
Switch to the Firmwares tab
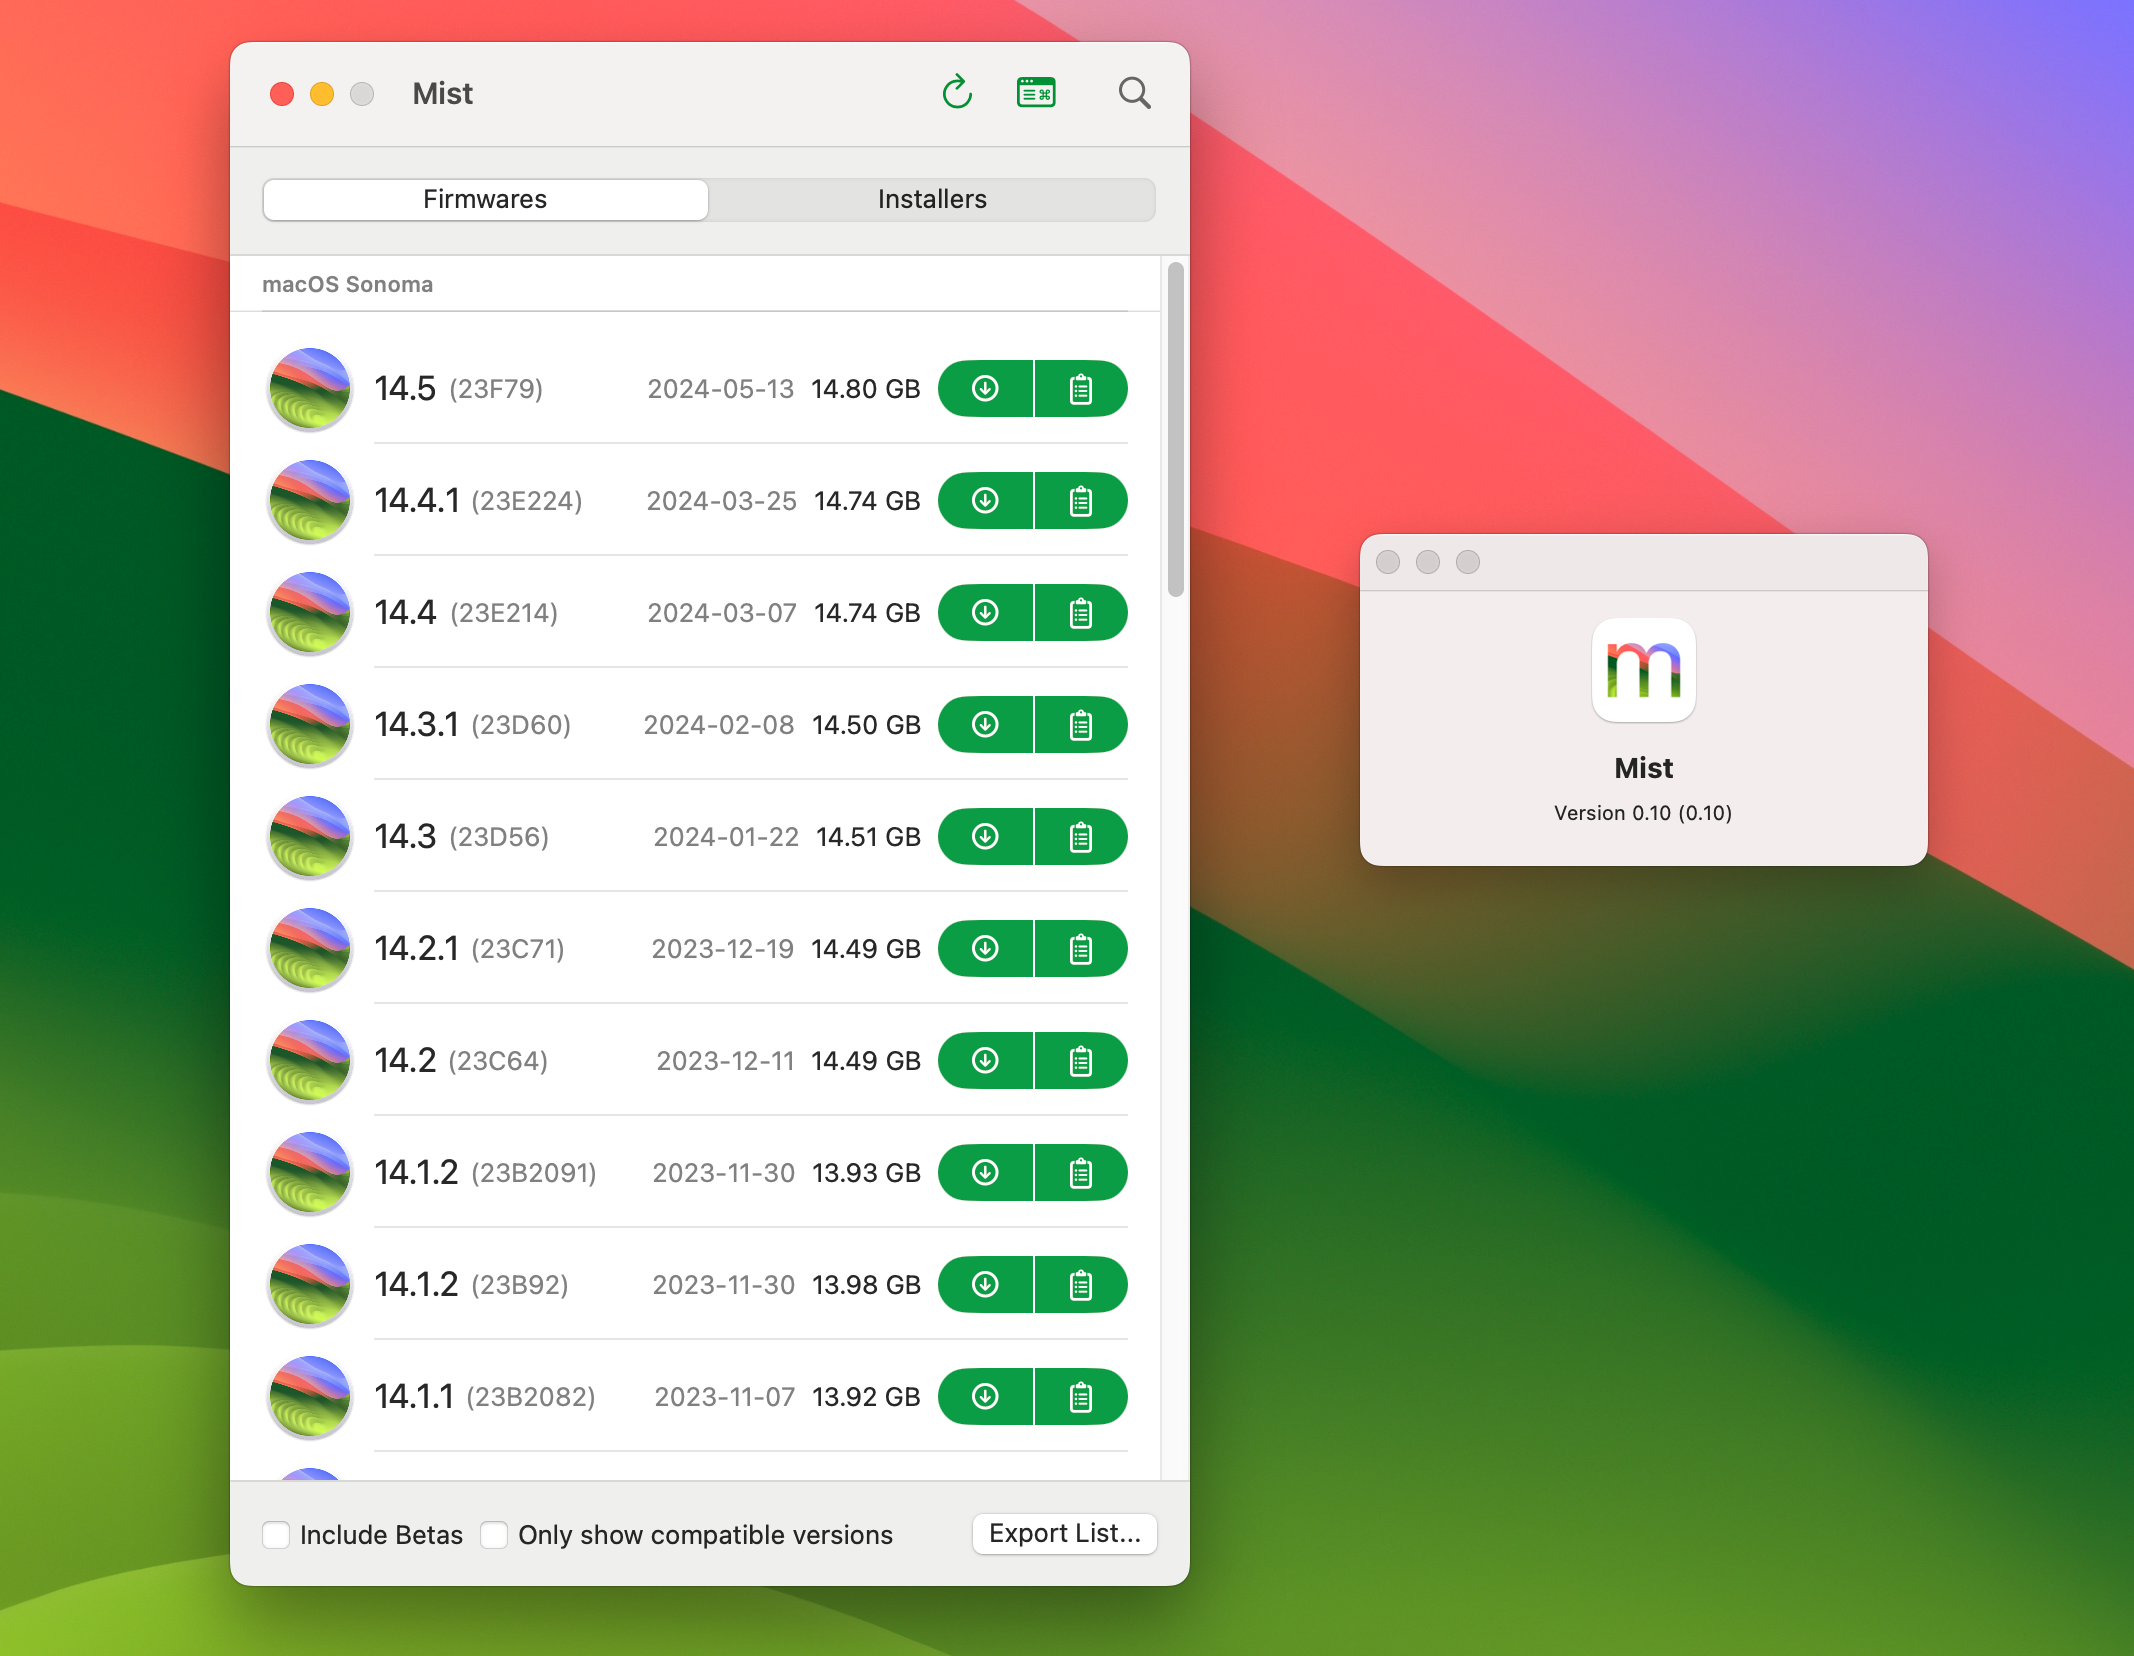click(x=485, y=199)
